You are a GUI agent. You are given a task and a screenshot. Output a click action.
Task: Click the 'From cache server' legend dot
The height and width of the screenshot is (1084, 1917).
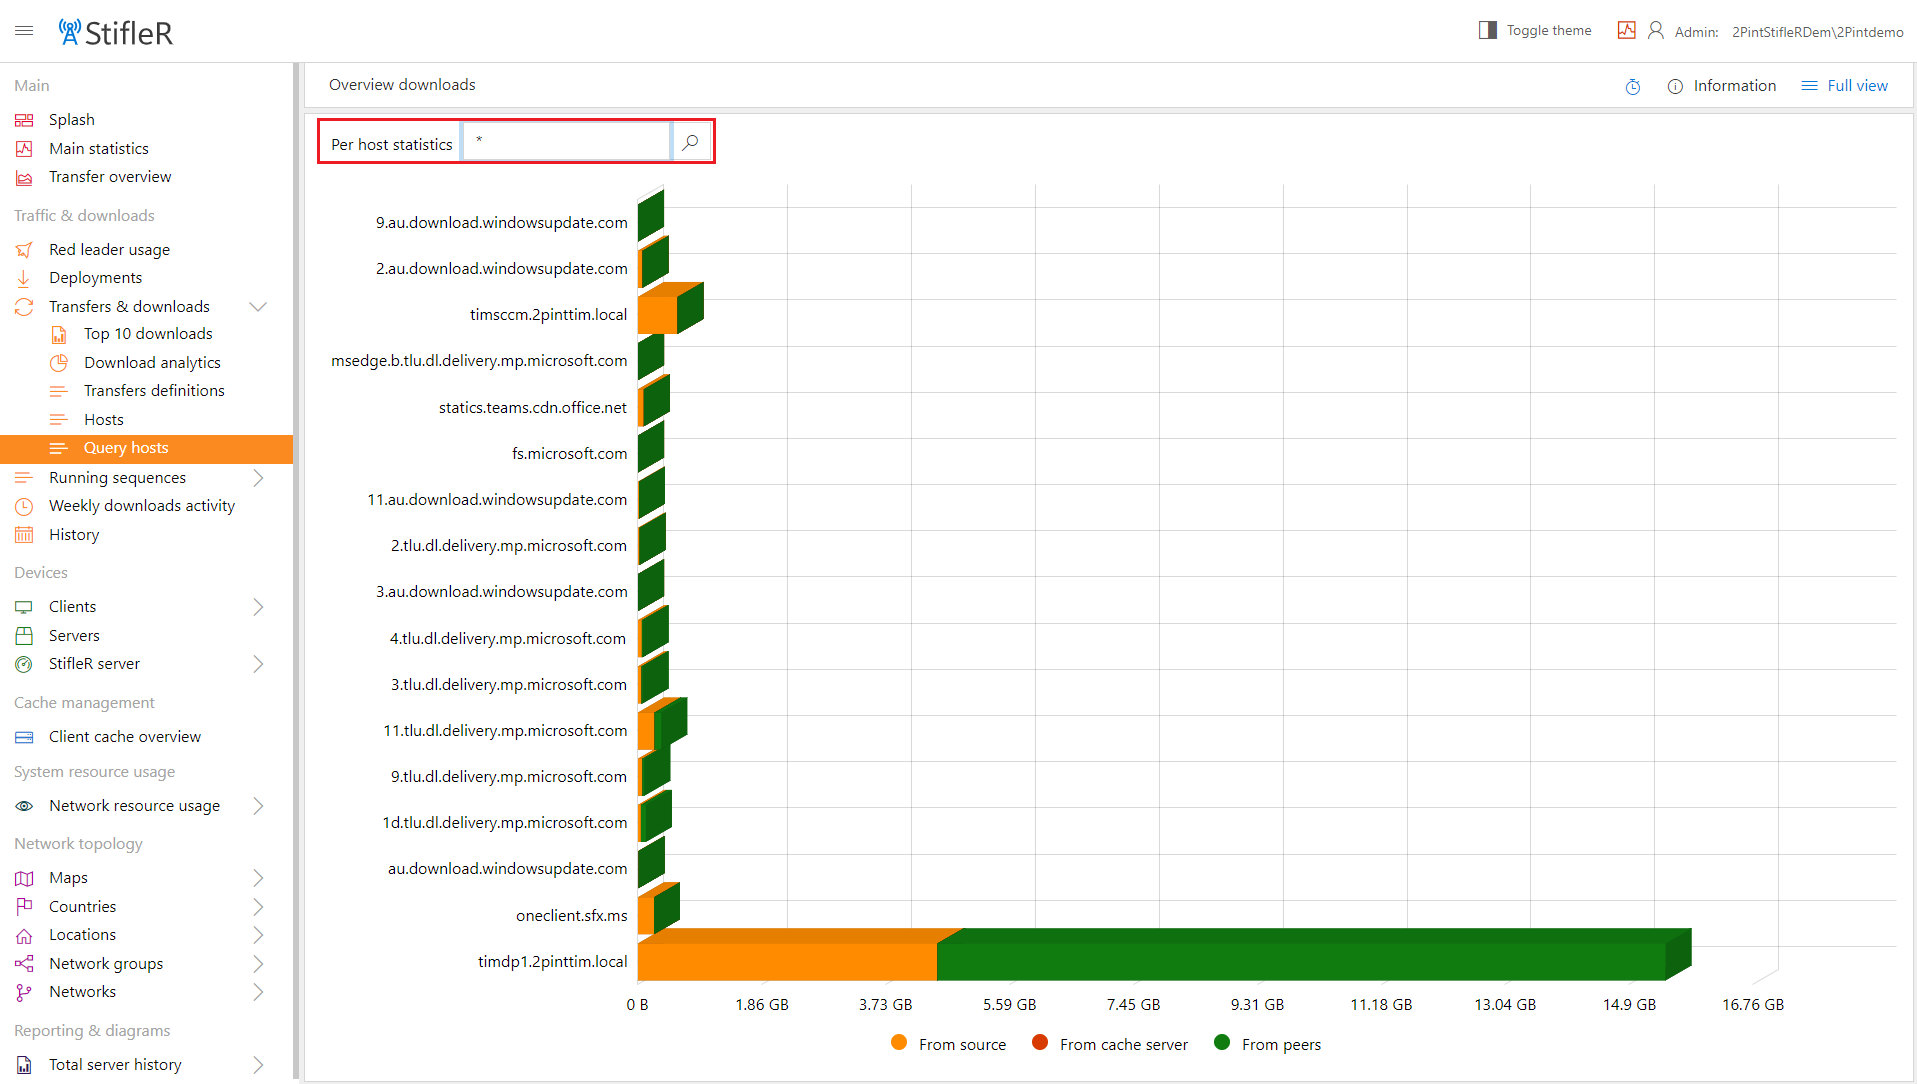(1040, 1042)
